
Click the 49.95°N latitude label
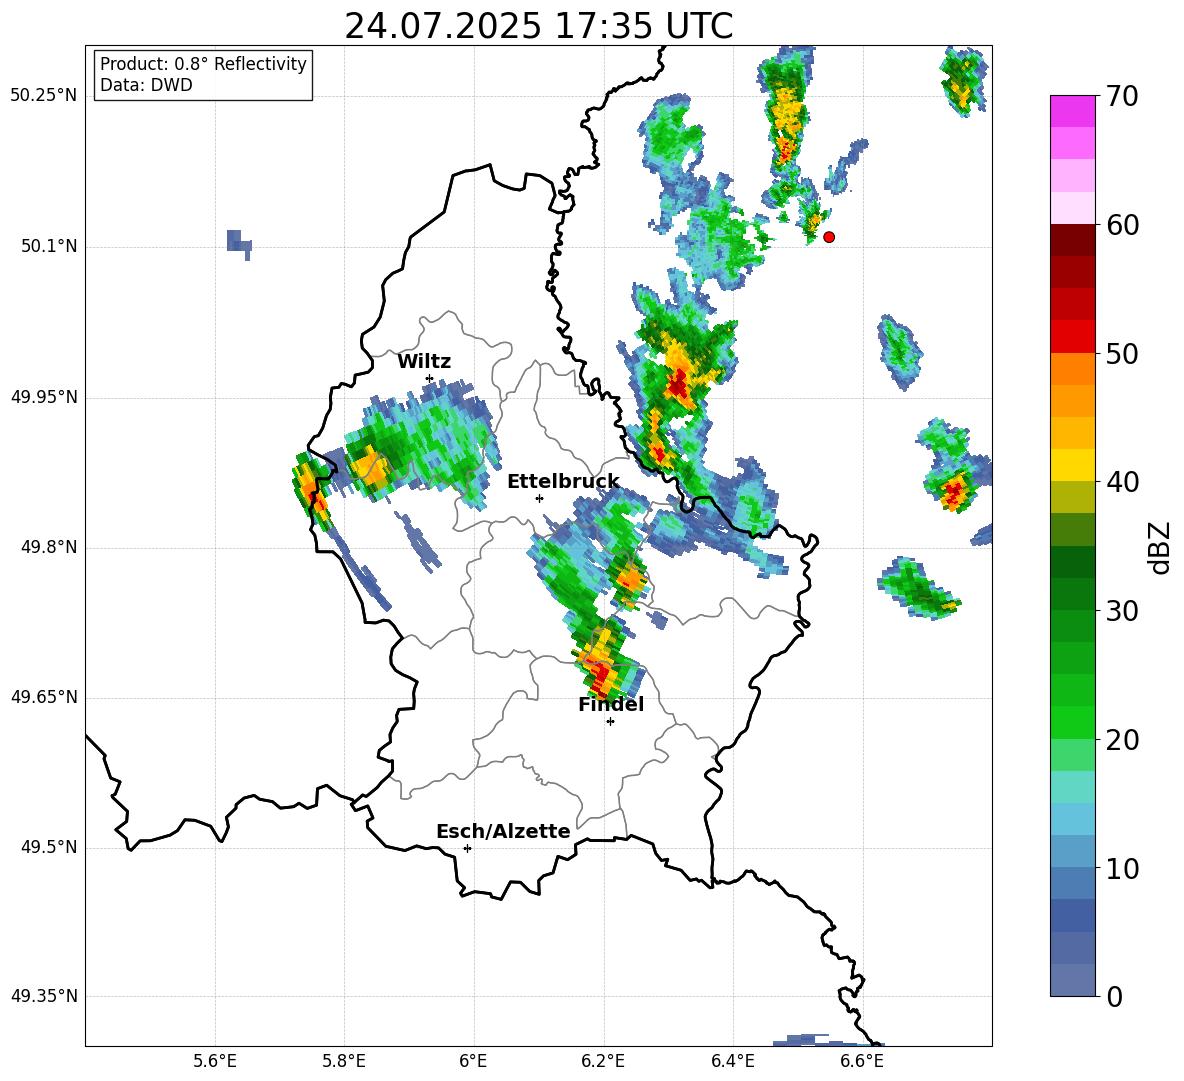tap(44, 397)
